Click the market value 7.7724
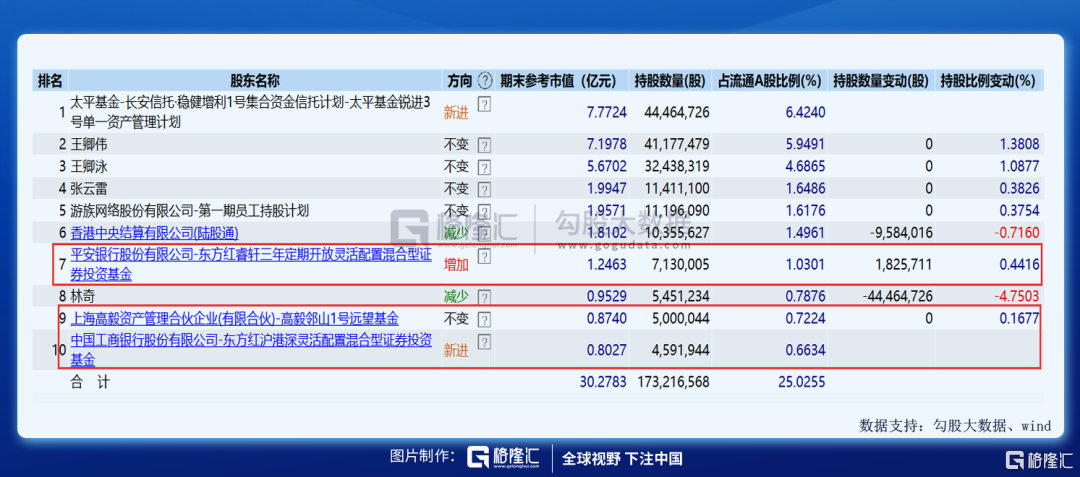Image resolution: width=1080 pixels, height=477 pixels. pyautogui.click(x=607, y=113)
